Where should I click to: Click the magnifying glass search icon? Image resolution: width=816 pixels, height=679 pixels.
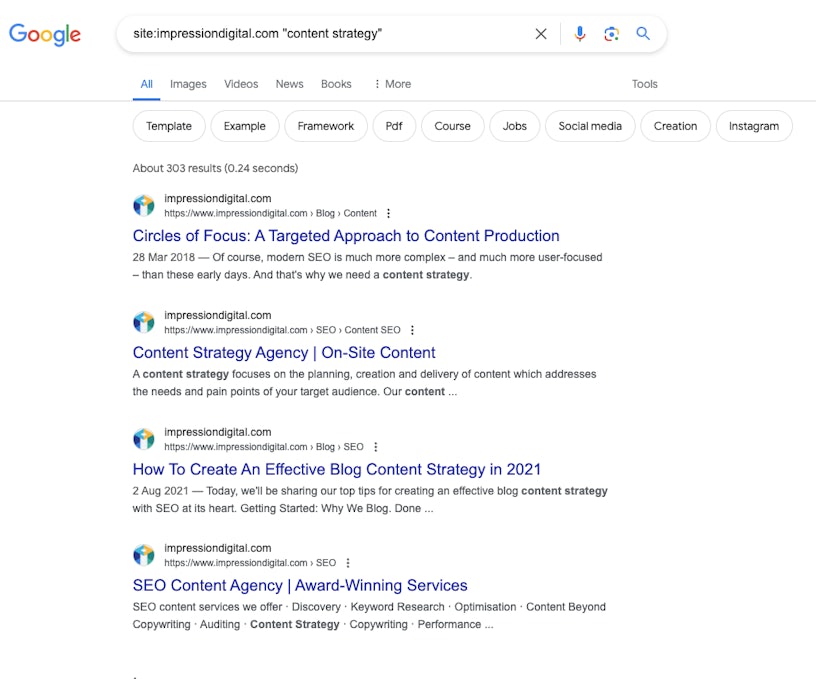point(643,34)
